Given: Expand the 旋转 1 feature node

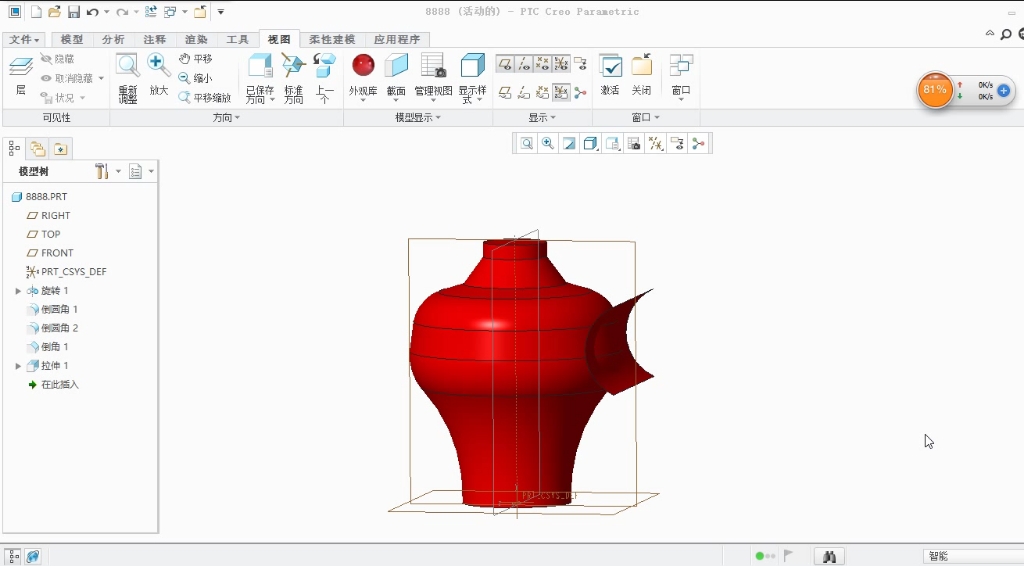Looking at the screenshot, I should pyautogui.click(x=18, y=291).
